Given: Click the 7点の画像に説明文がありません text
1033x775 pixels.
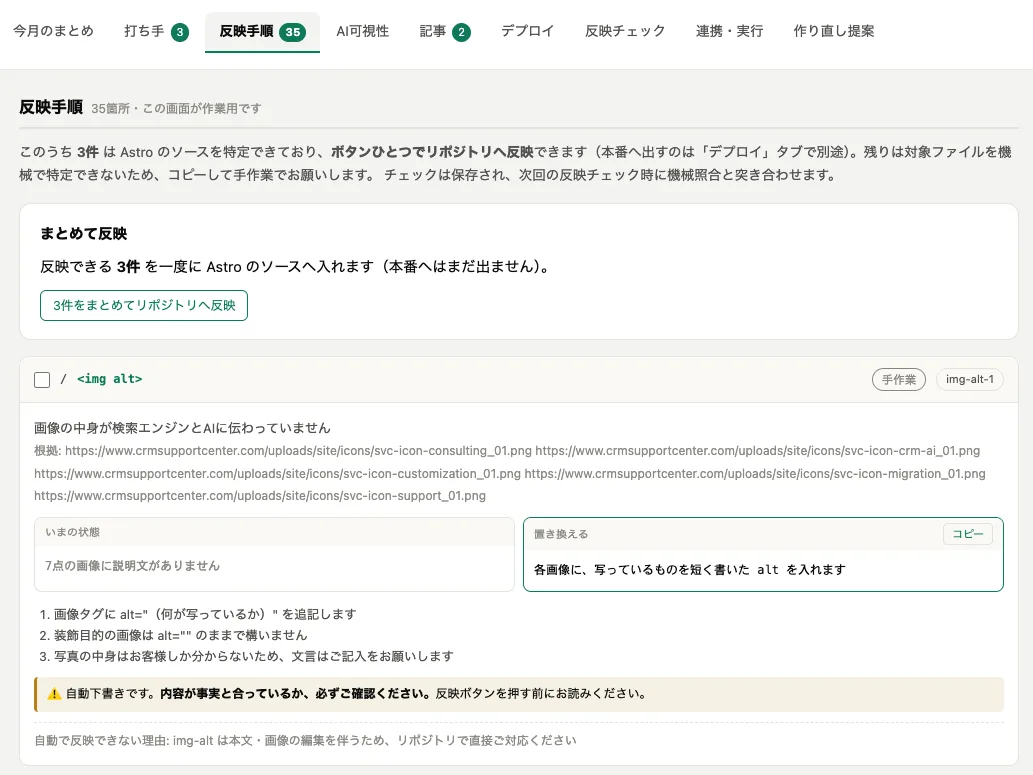Looking at the screenshot, I should point(132,565).
